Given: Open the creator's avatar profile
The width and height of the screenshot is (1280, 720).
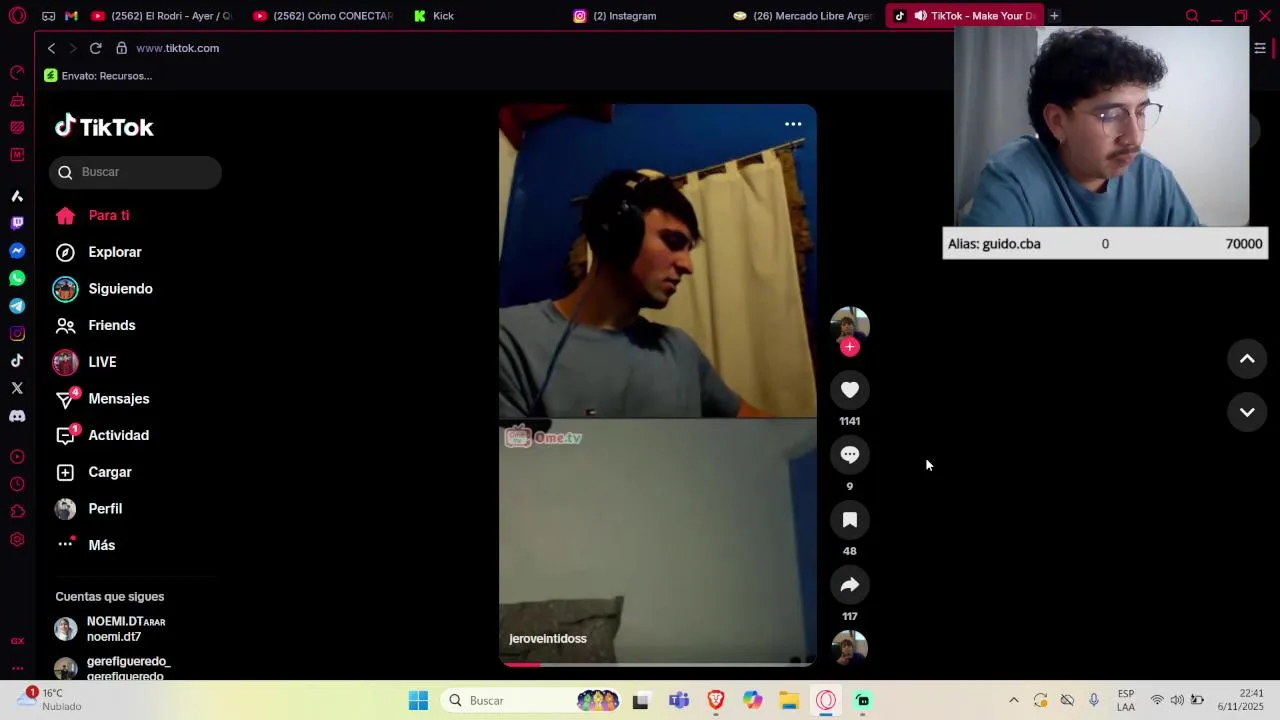Looking at the screenshot, I should (850, 326).
